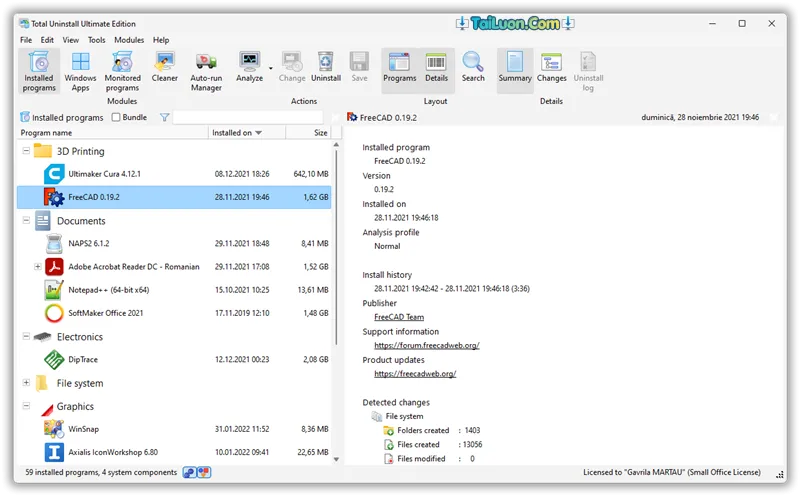
Task: Select Ultimaker Cura 4.12.1 program
Action: [x=174, y=174]
